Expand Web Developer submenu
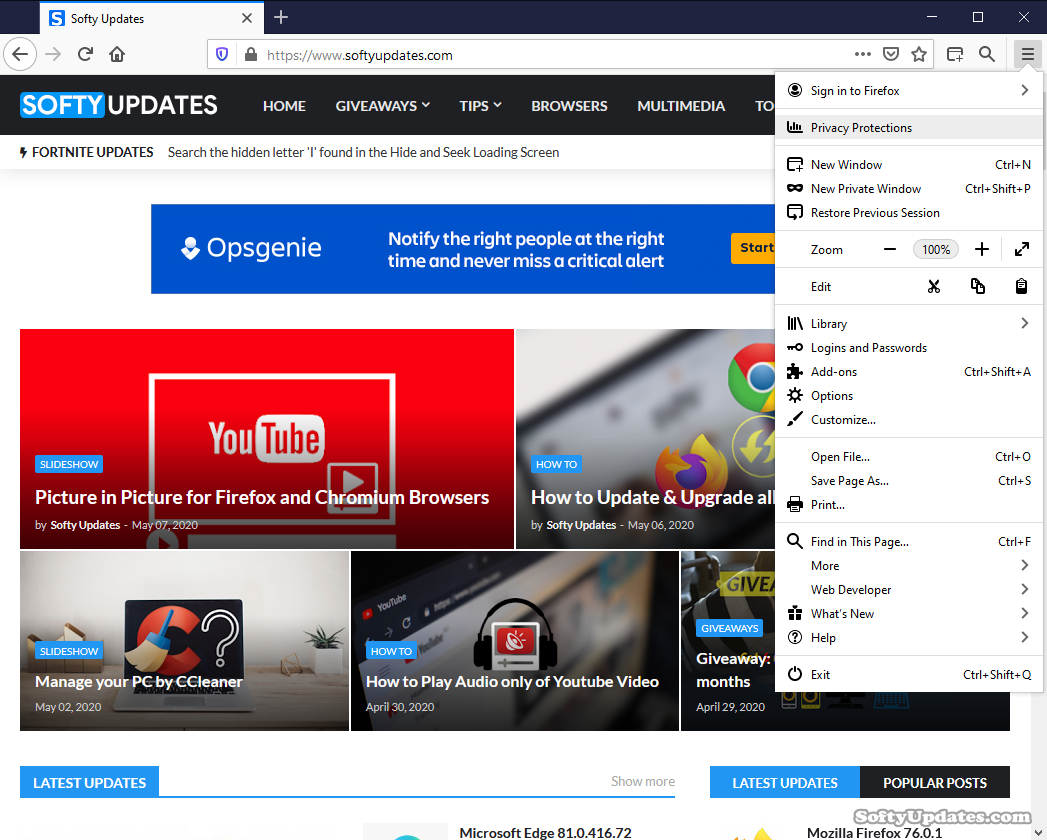The height and width of the screenshot is (840, 1047). [x=909, y=590]
